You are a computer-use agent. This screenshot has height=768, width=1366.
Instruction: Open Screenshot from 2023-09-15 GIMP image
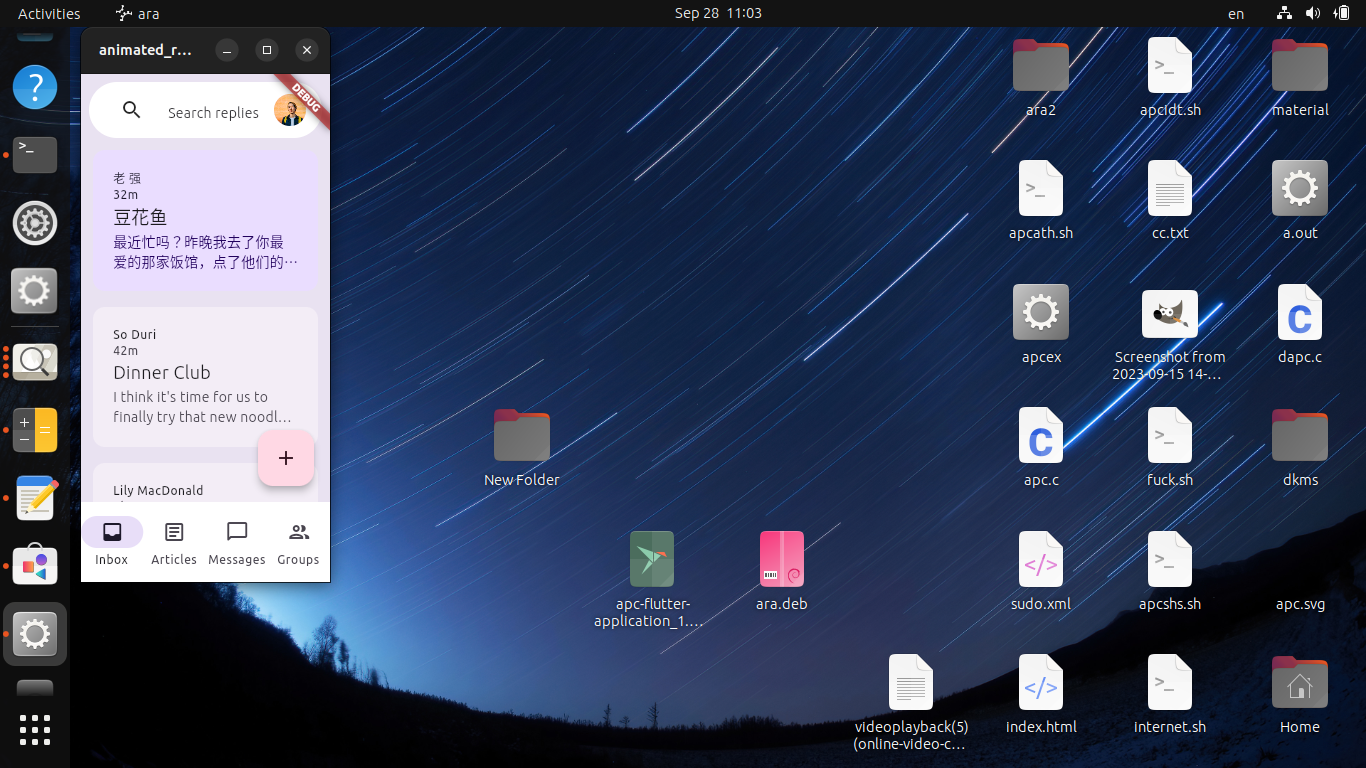[x=1170, y=314]
